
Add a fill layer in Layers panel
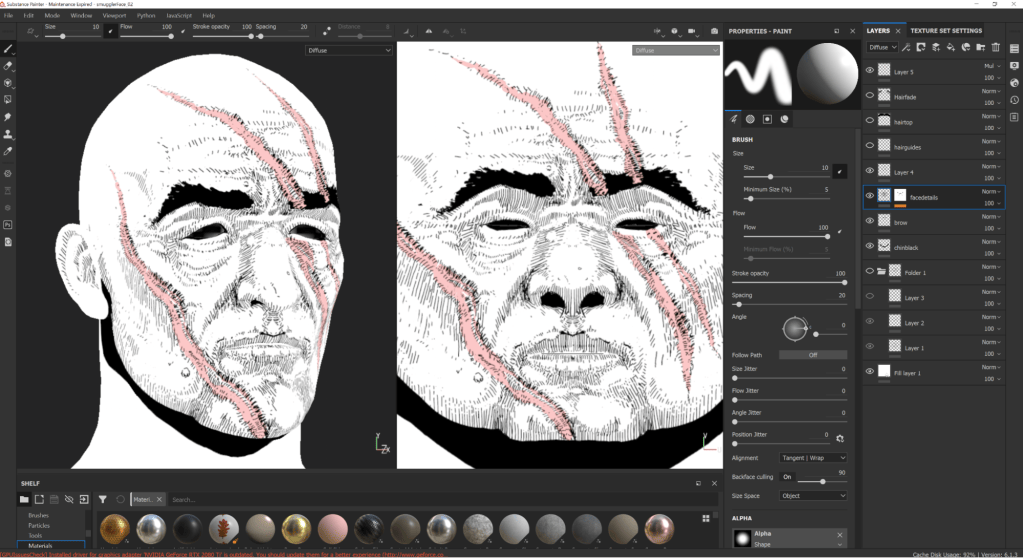click(x=951, y=47)
